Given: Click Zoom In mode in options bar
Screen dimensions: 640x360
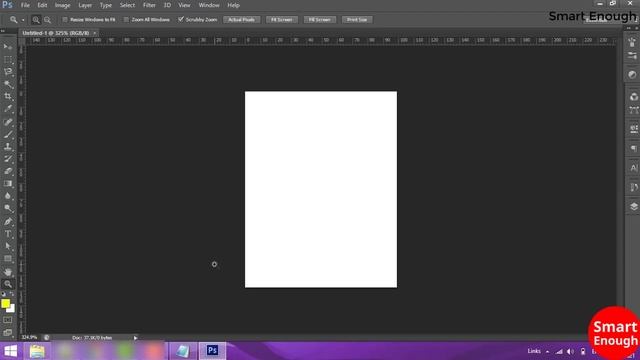Looking at the screenshot, I should point(36,20).
